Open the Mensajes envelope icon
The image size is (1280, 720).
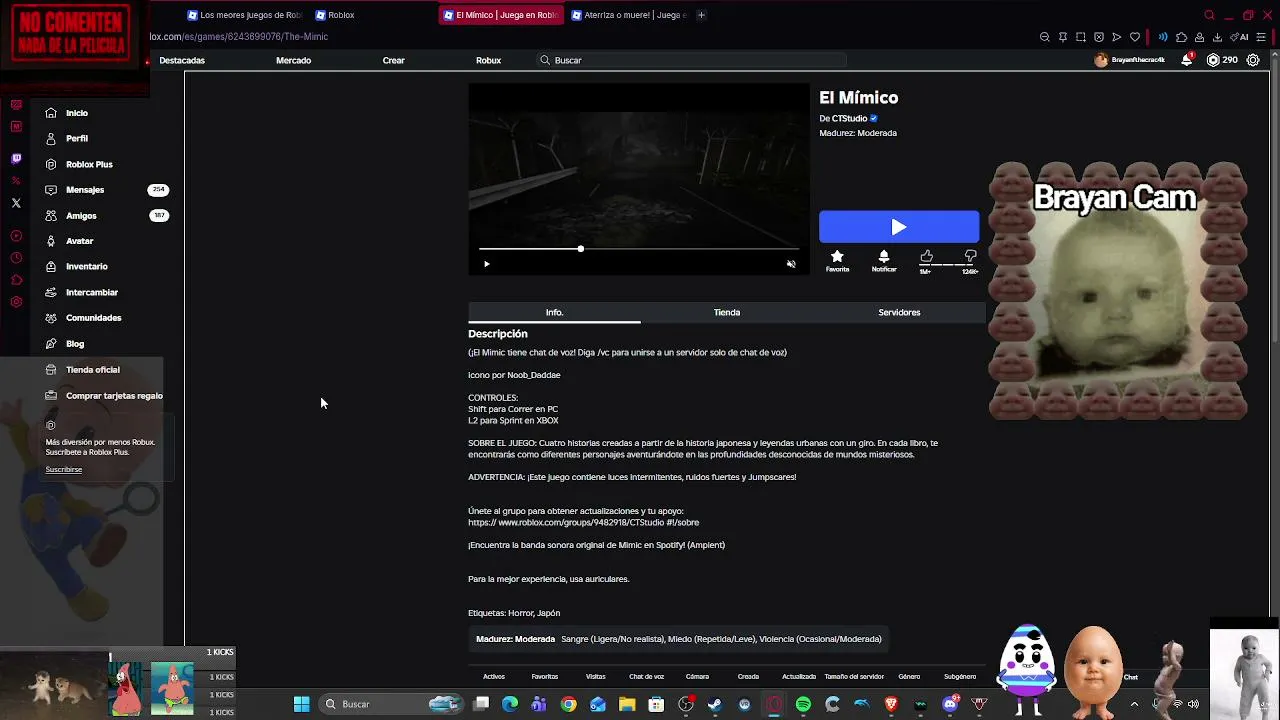51,190
